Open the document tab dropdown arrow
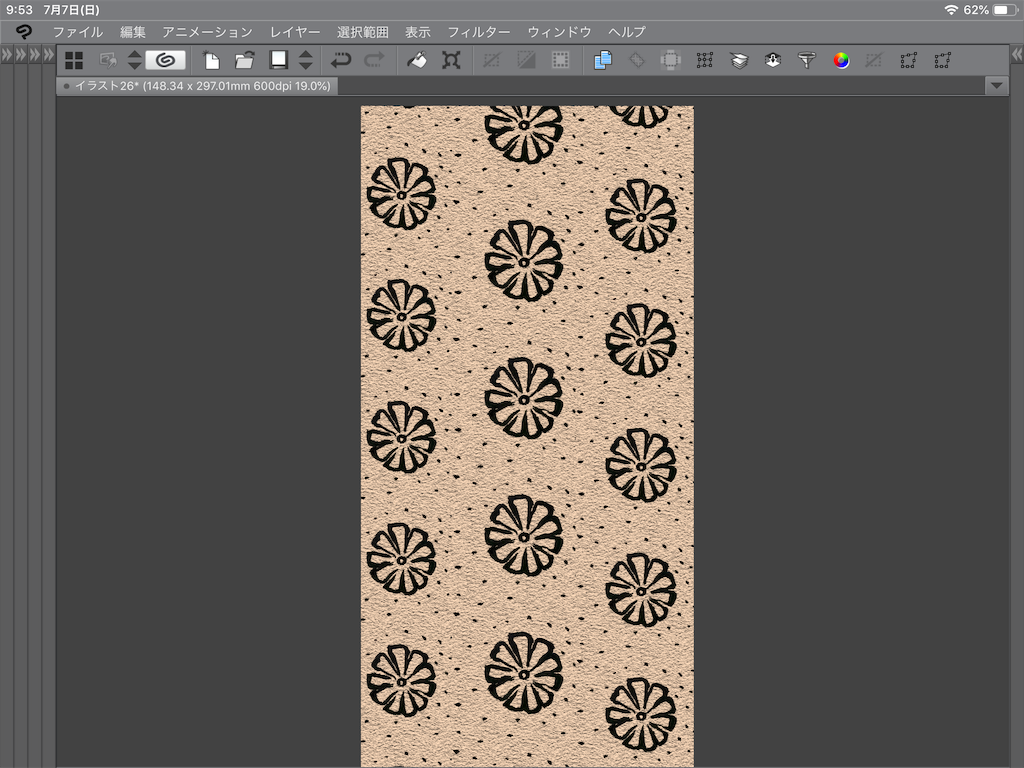The width and height of the screenshot is (1024, 768). pos(996,85)
